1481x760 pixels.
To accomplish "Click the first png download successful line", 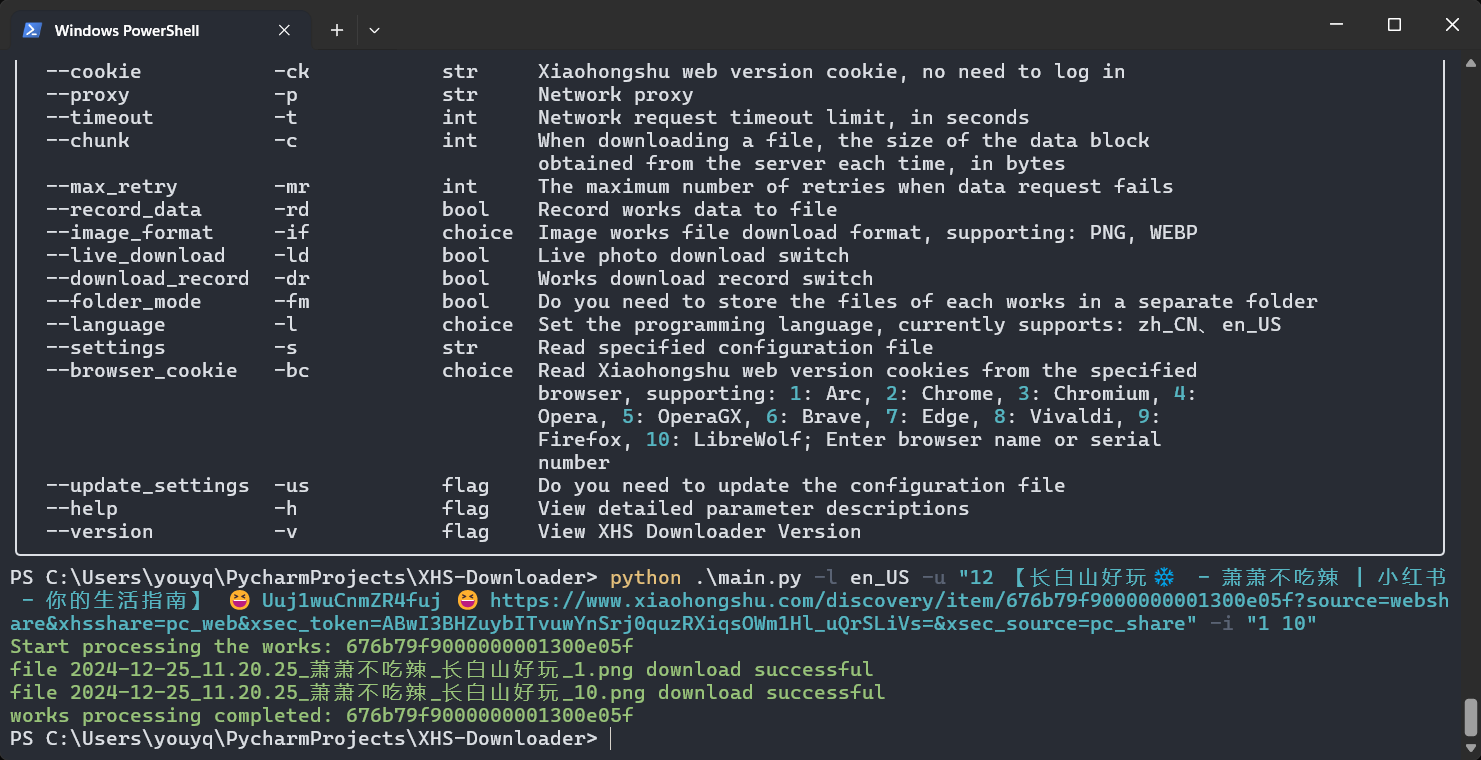I will coord(441,670).
